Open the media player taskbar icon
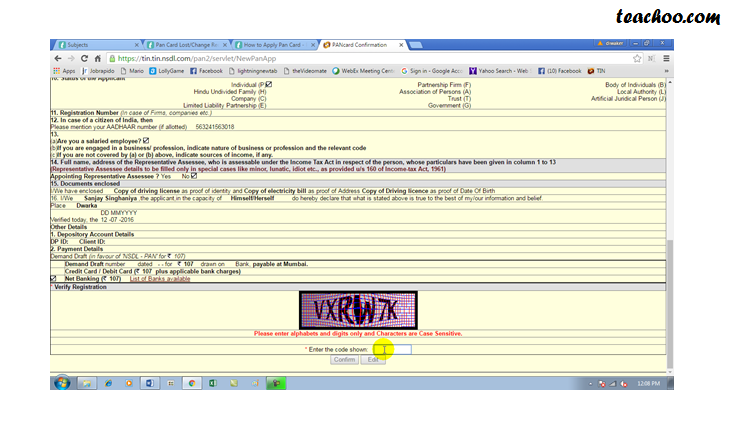Image resolution: width=733 pixels, height=447 pixels. pos(129,383)
